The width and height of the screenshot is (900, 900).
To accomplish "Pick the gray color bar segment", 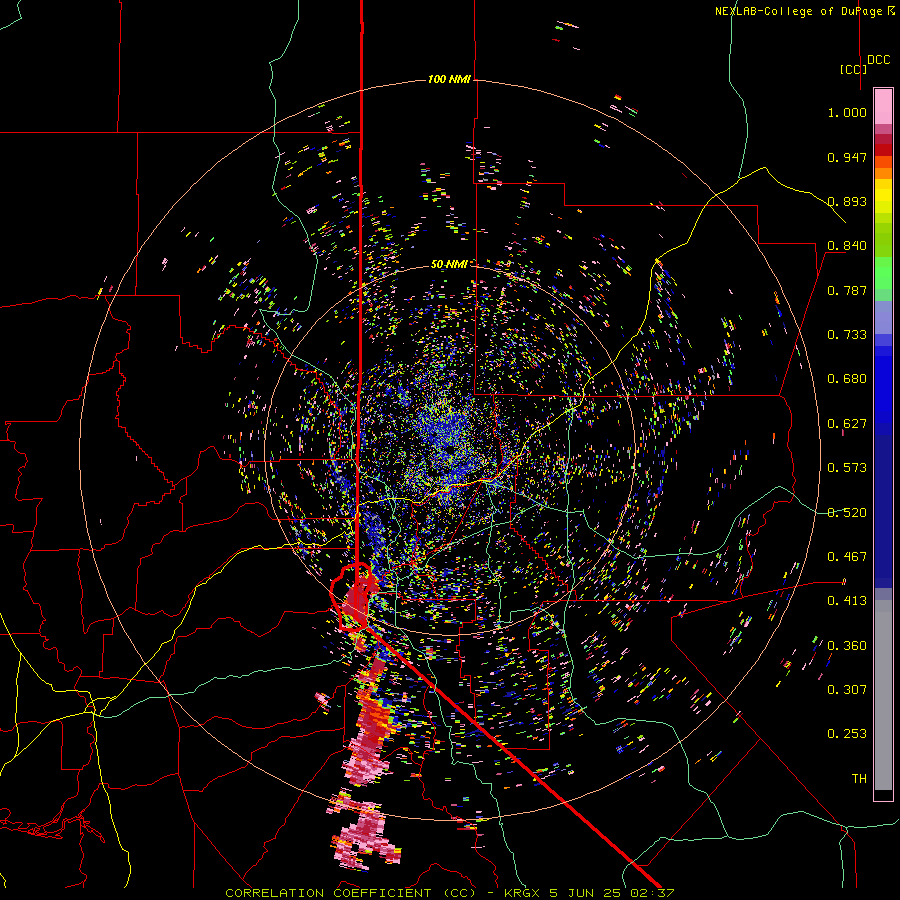I will coord(883,695).
